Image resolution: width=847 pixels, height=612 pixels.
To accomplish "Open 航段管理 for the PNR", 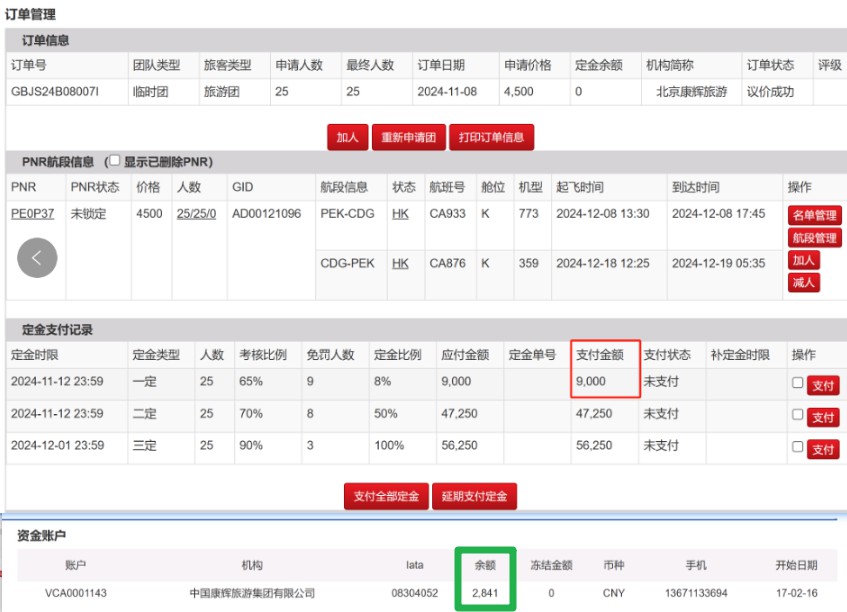I will pyautogui.click(x=814, y=238).
